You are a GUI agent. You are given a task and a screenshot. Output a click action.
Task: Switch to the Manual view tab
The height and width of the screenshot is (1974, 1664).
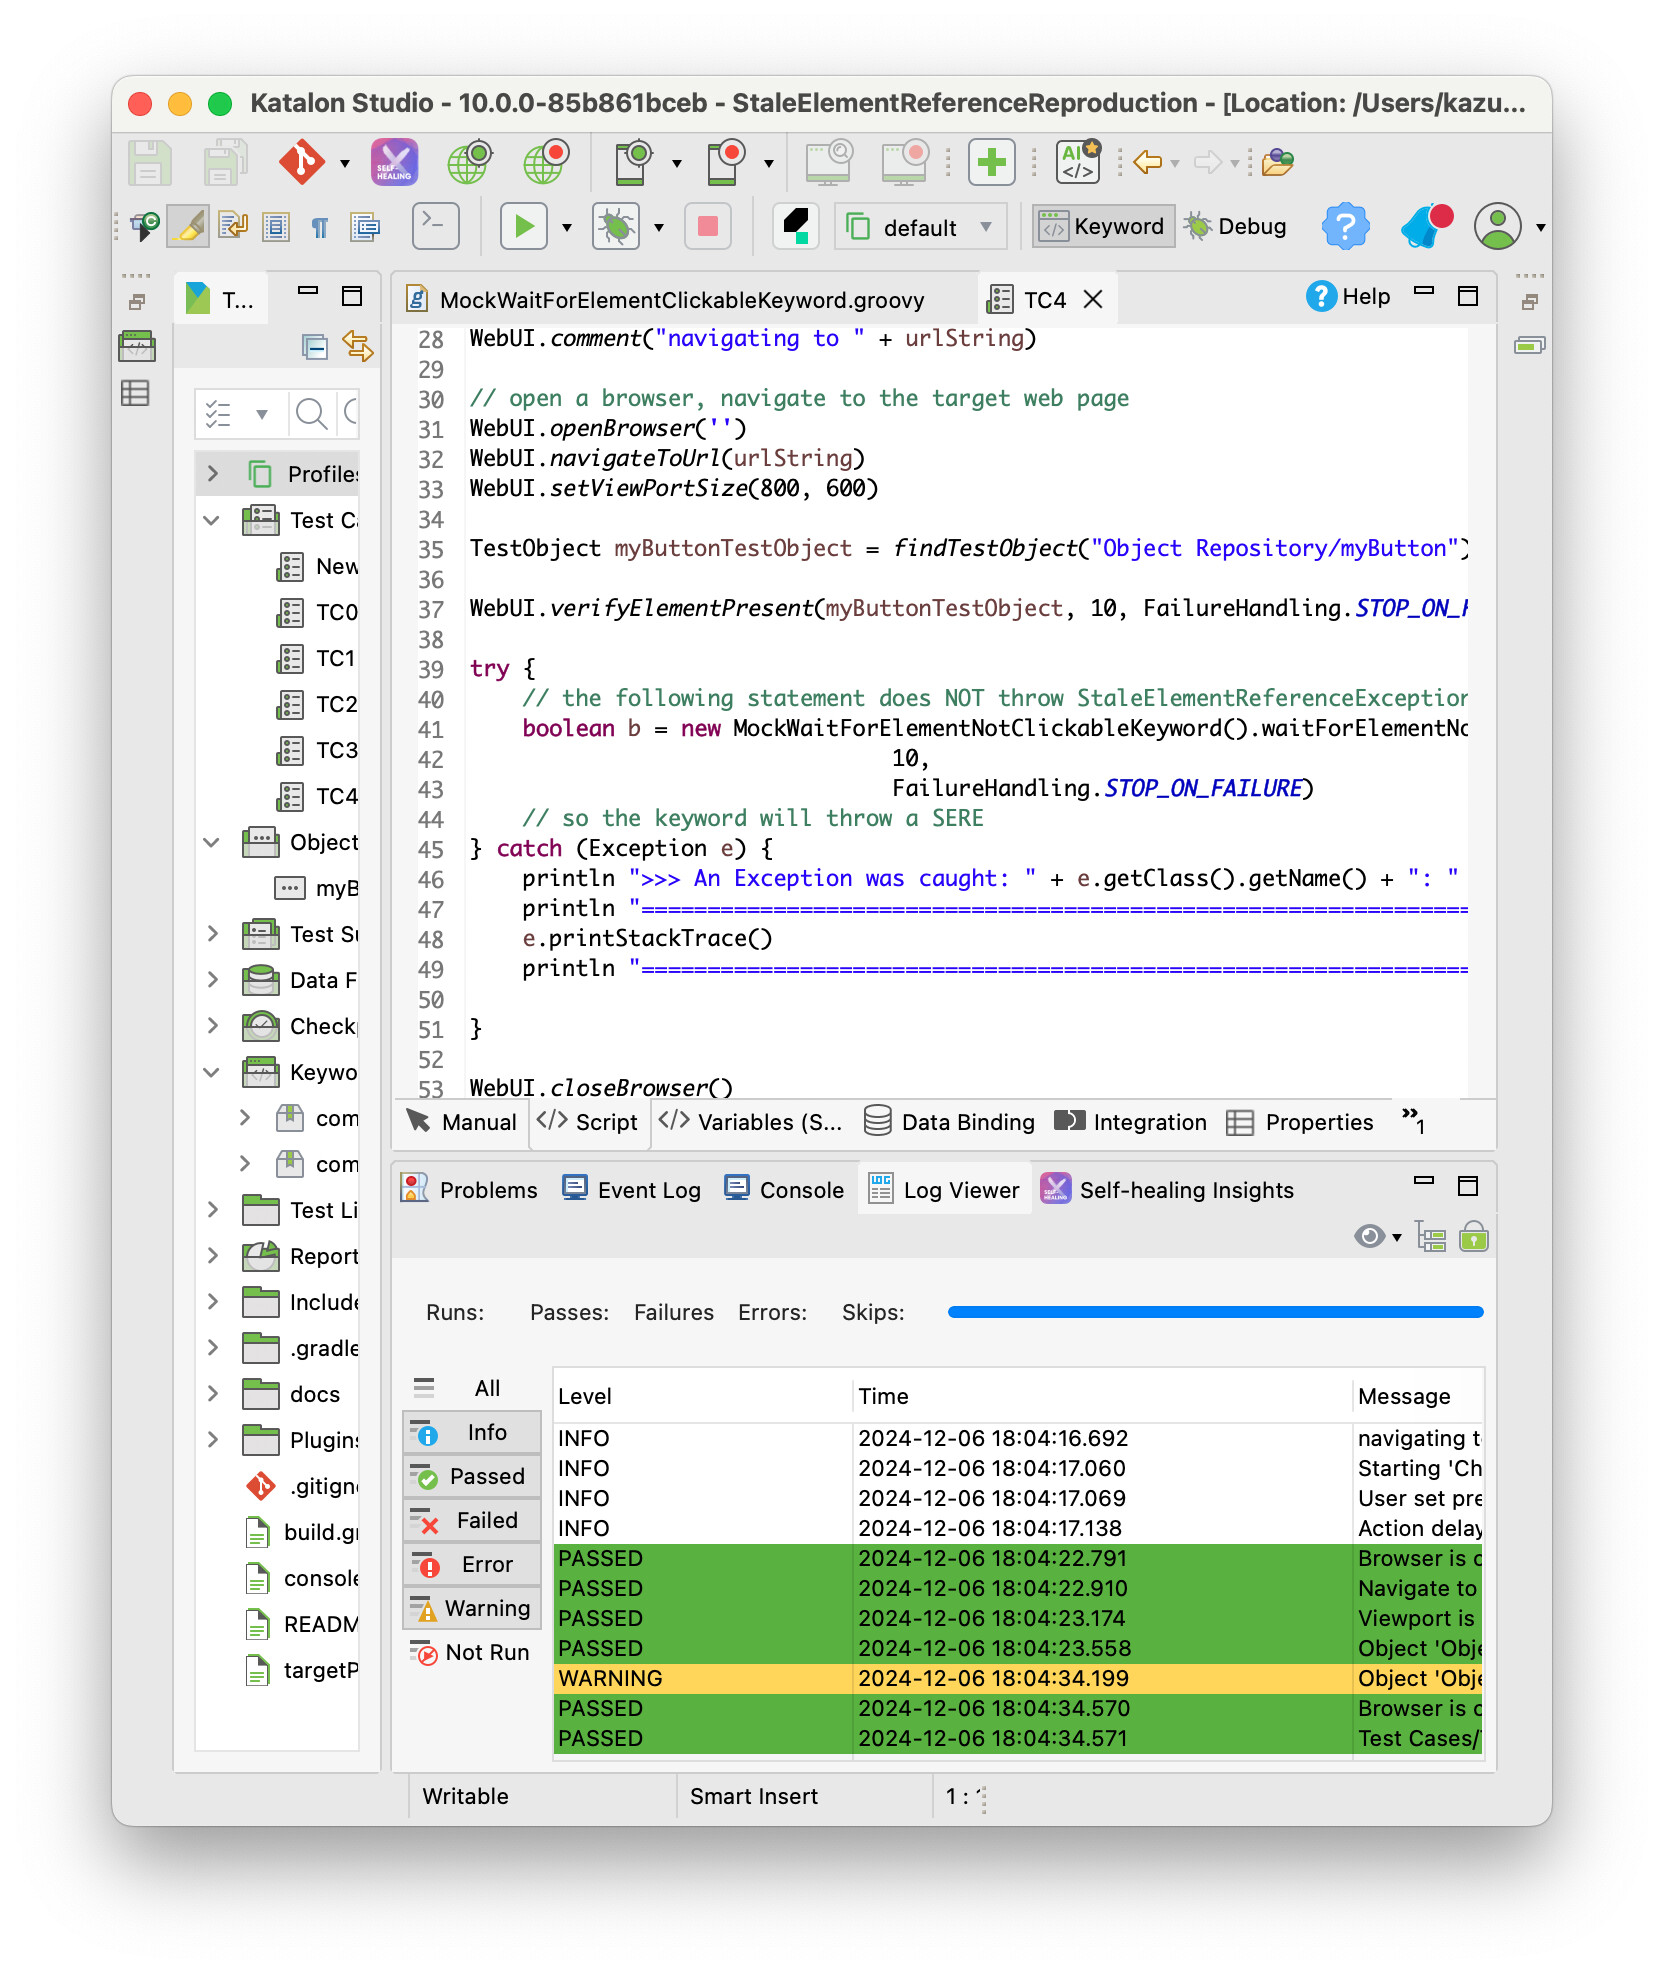pyautogui.click(x=463, y=1122)
